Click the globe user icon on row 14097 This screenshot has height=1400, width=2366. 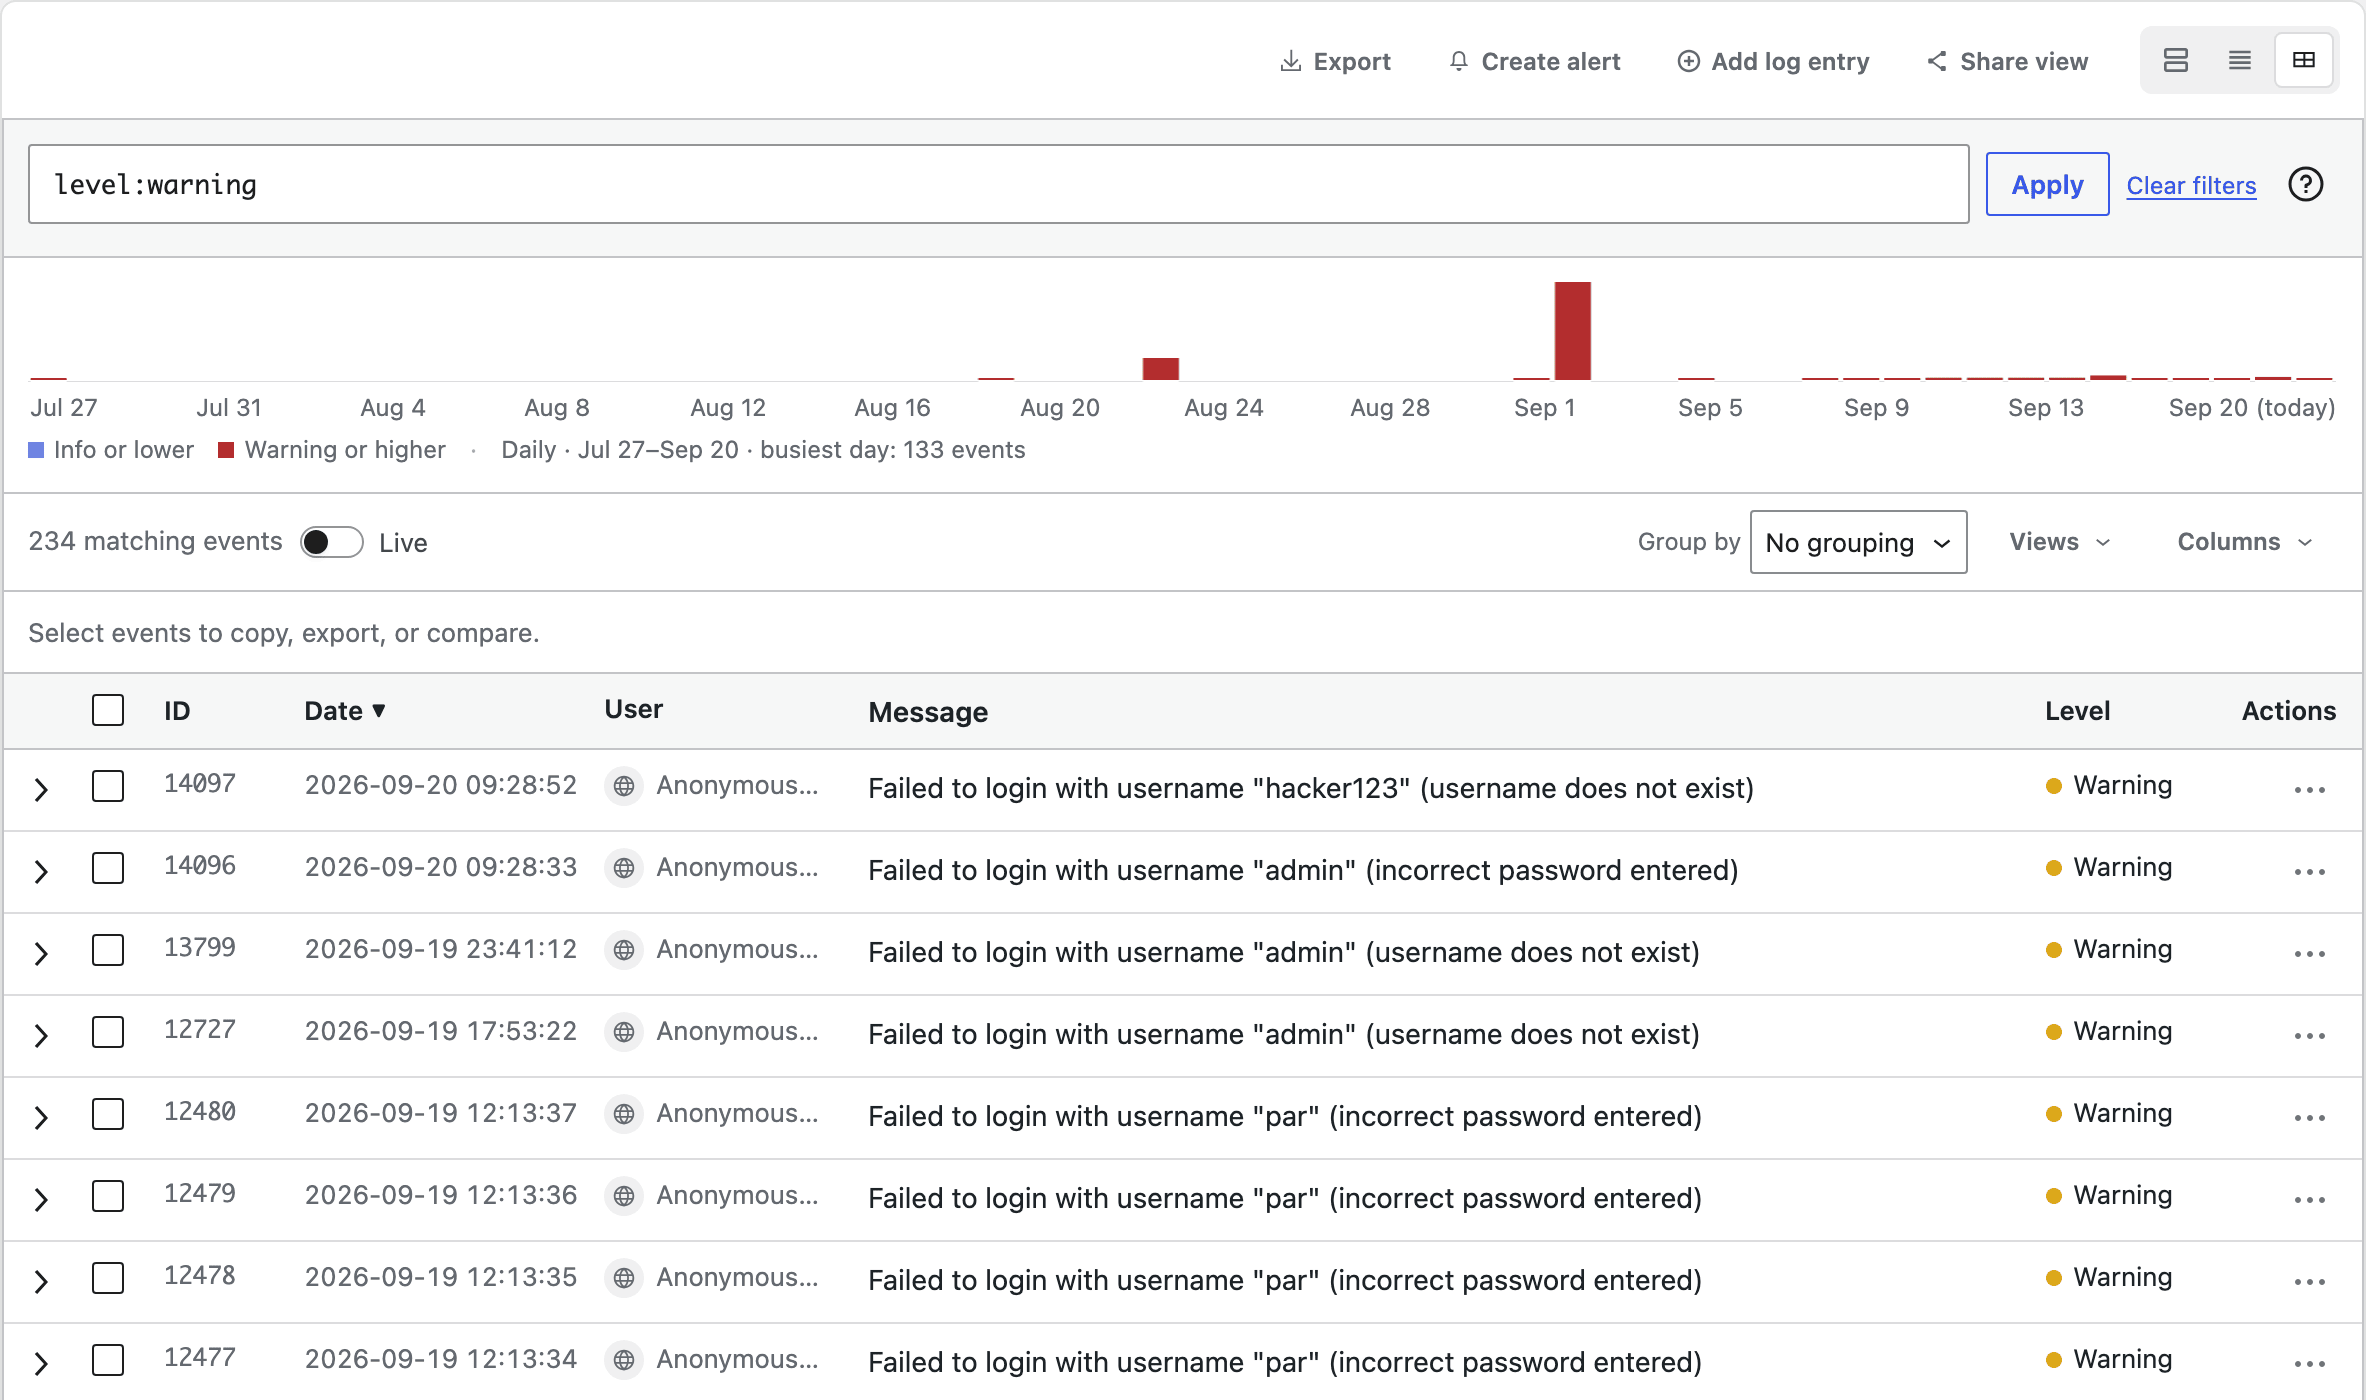point(624,787)
